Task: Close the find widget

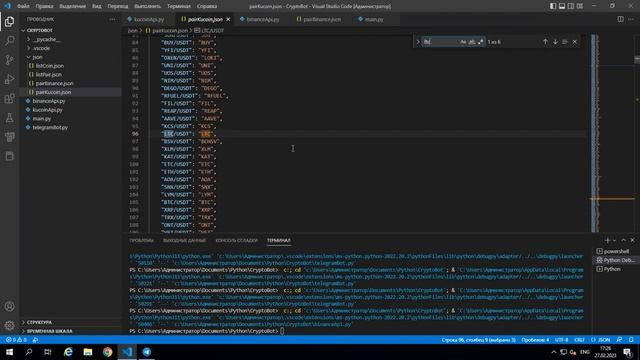Action: (x=575, y=42)
